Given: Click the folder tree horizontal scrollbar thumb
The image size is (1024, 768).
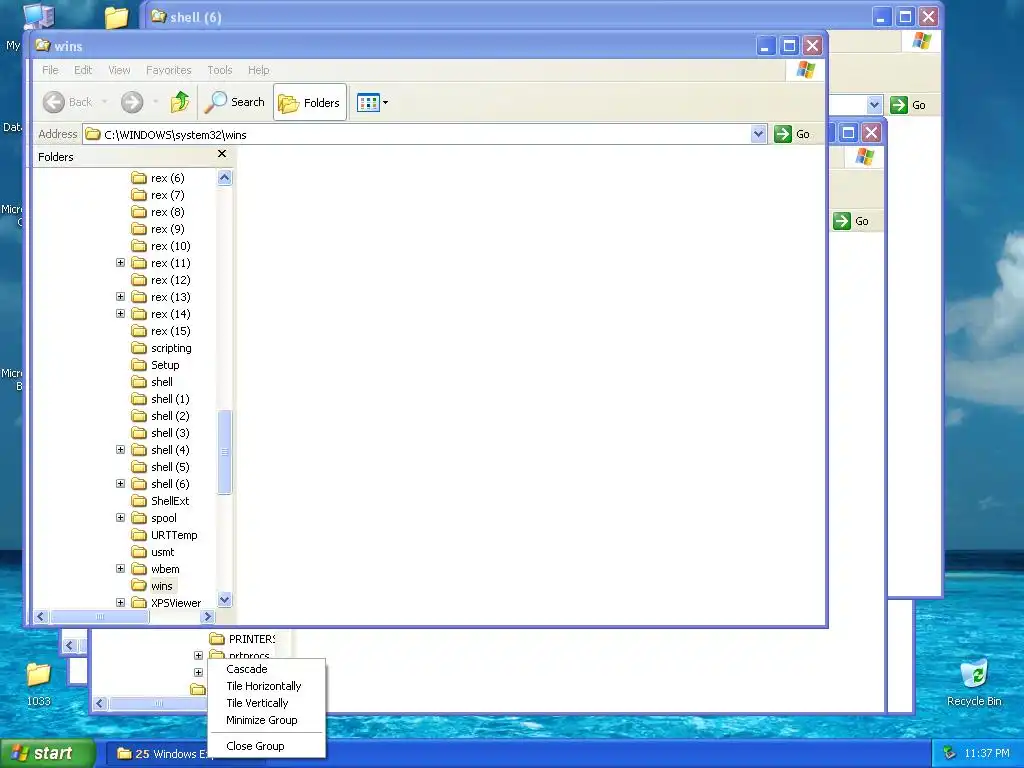Looking at the screenshot, I should (100, 616).
